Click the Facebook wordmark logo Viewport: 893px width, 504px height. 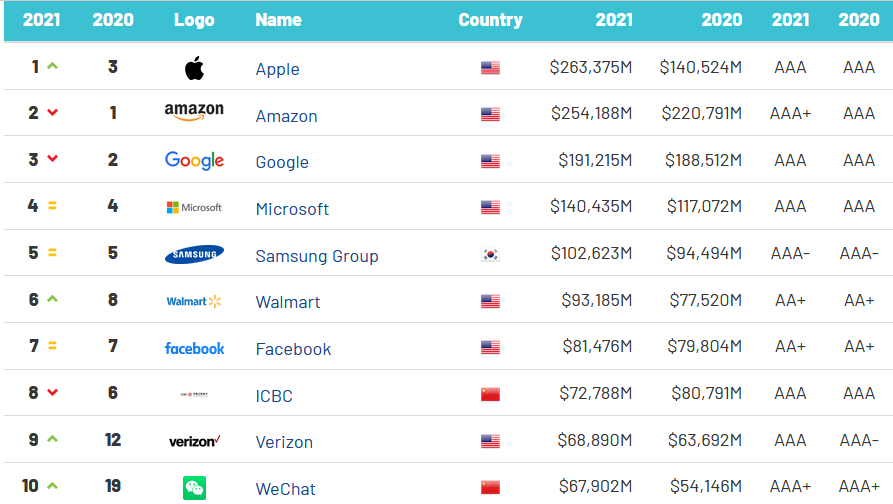coord(194,348)
